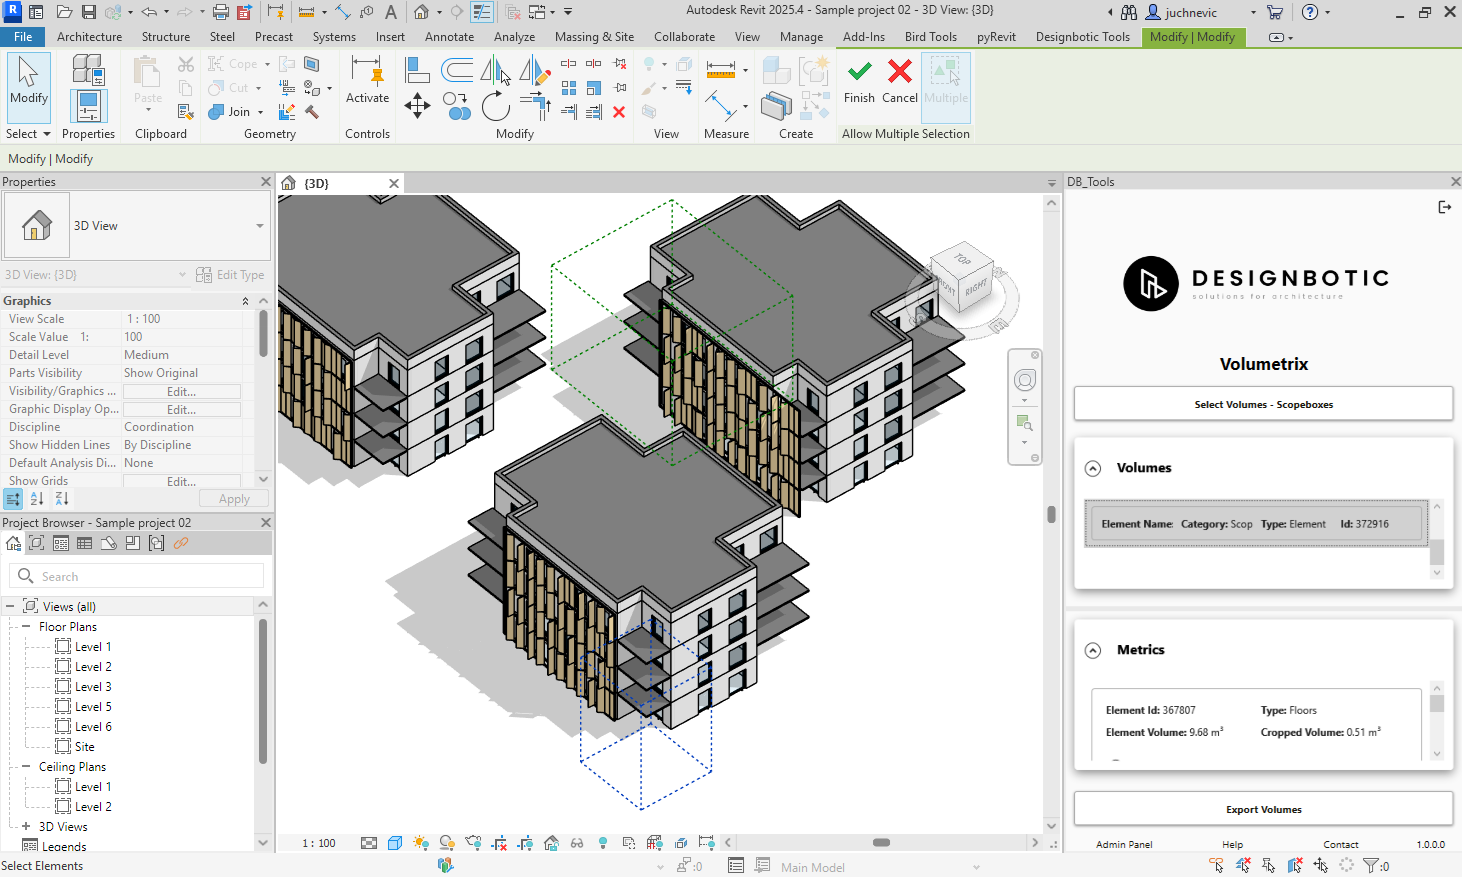Screen dimensions: 1462x877
Task: Open the Visual Style cube in view bar
Action: click(x=395, y=843)
